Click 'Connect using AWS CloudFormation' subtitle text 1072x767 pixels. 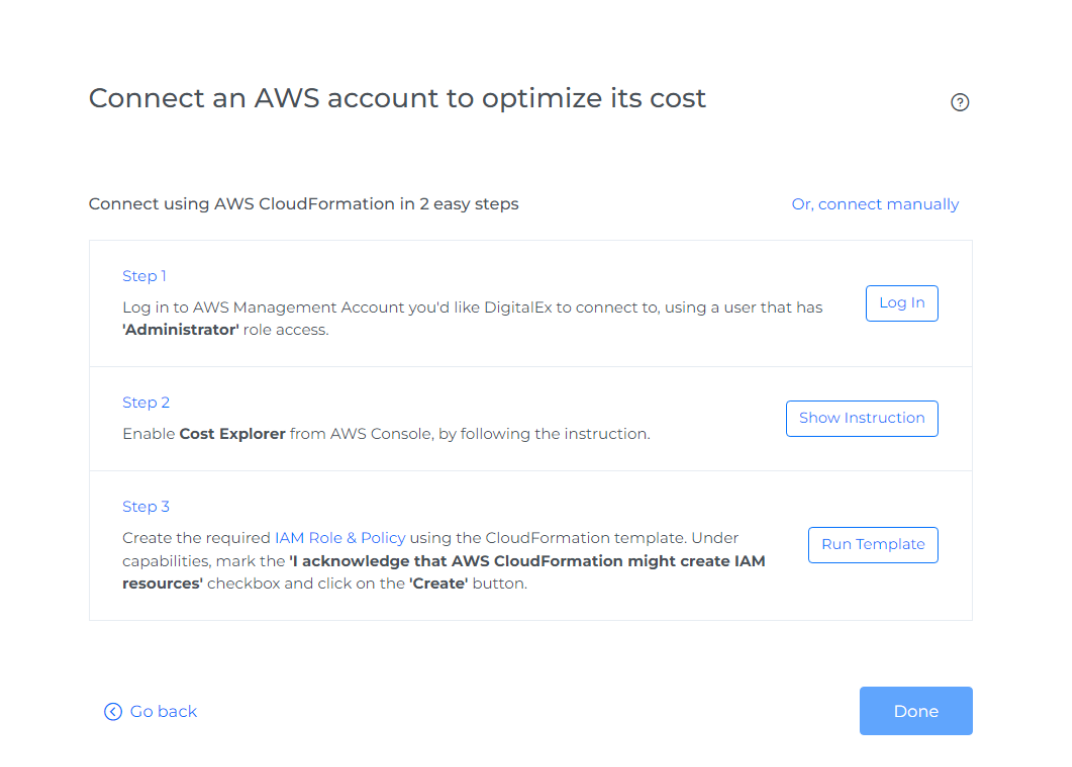point(303,204)
